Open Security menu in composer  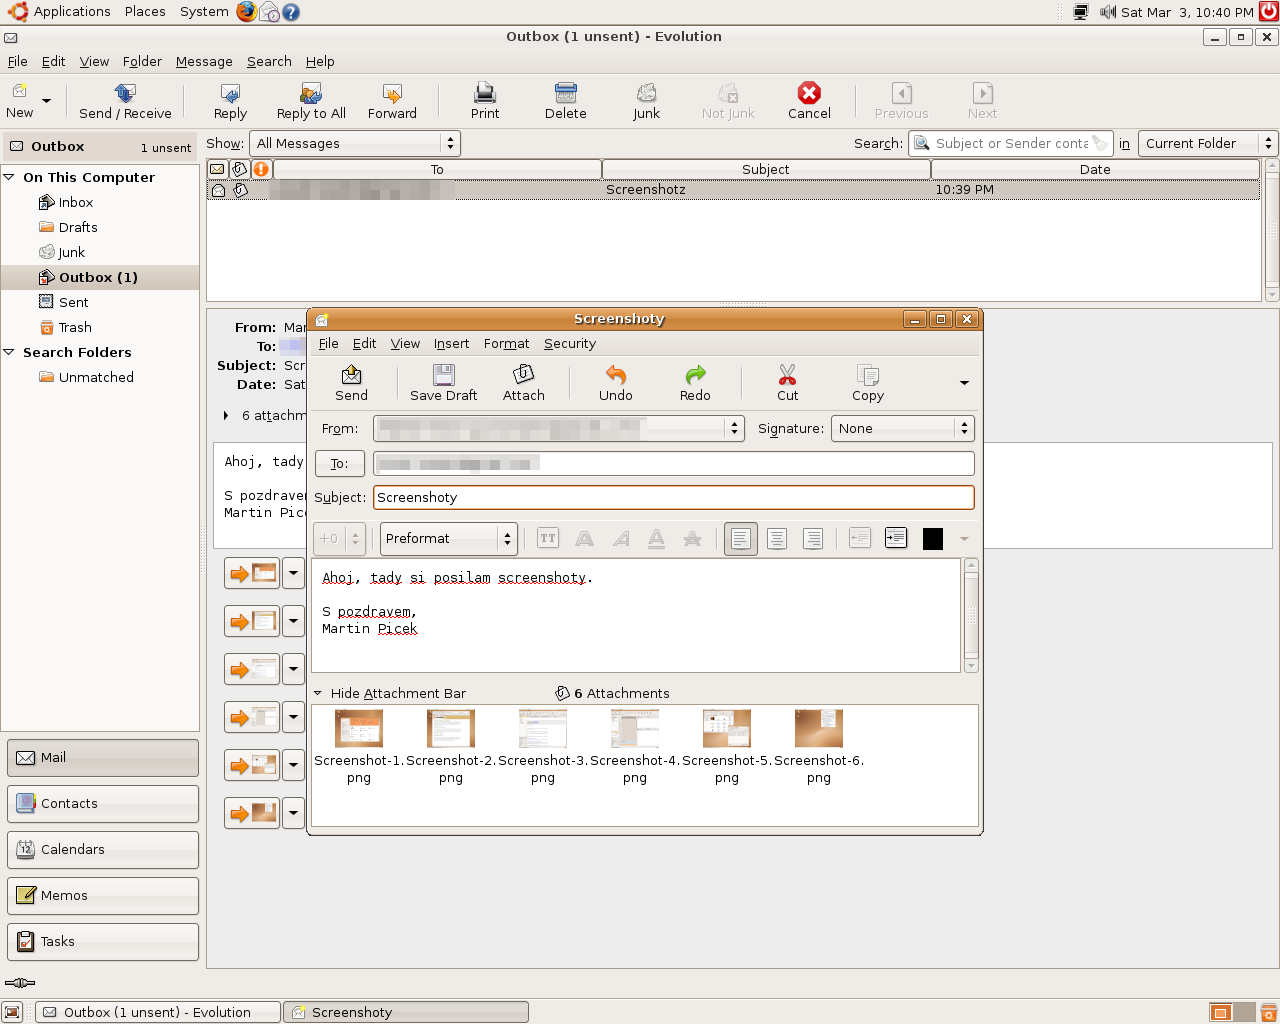click(x=570, y=343)
